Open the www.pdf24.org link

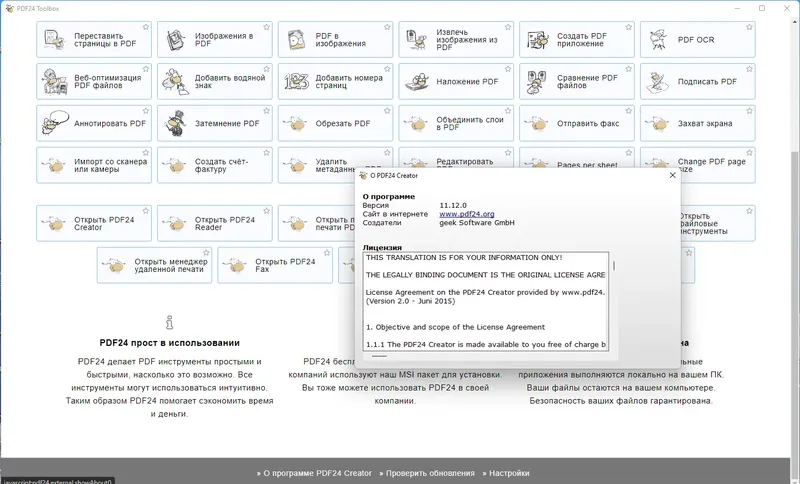pos(467,214)
